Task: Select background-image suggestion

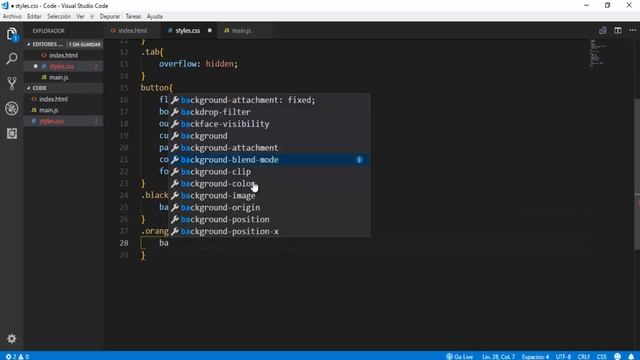Action: 270,196
